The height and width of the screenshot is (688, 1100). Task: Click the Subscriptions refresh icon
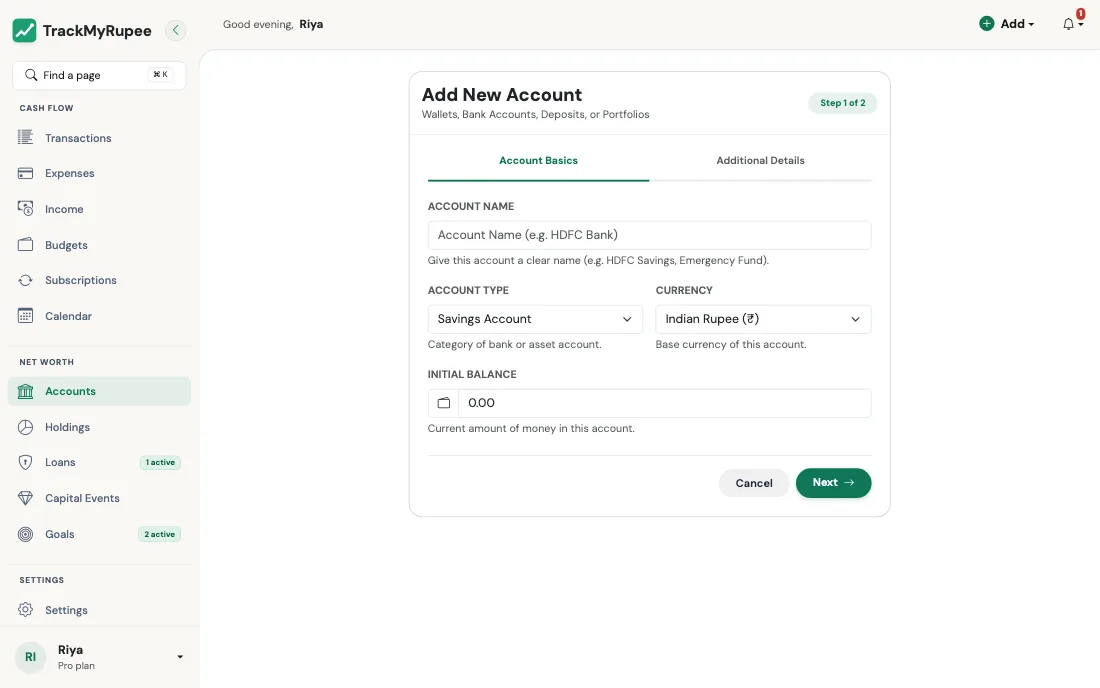(25, 280)
